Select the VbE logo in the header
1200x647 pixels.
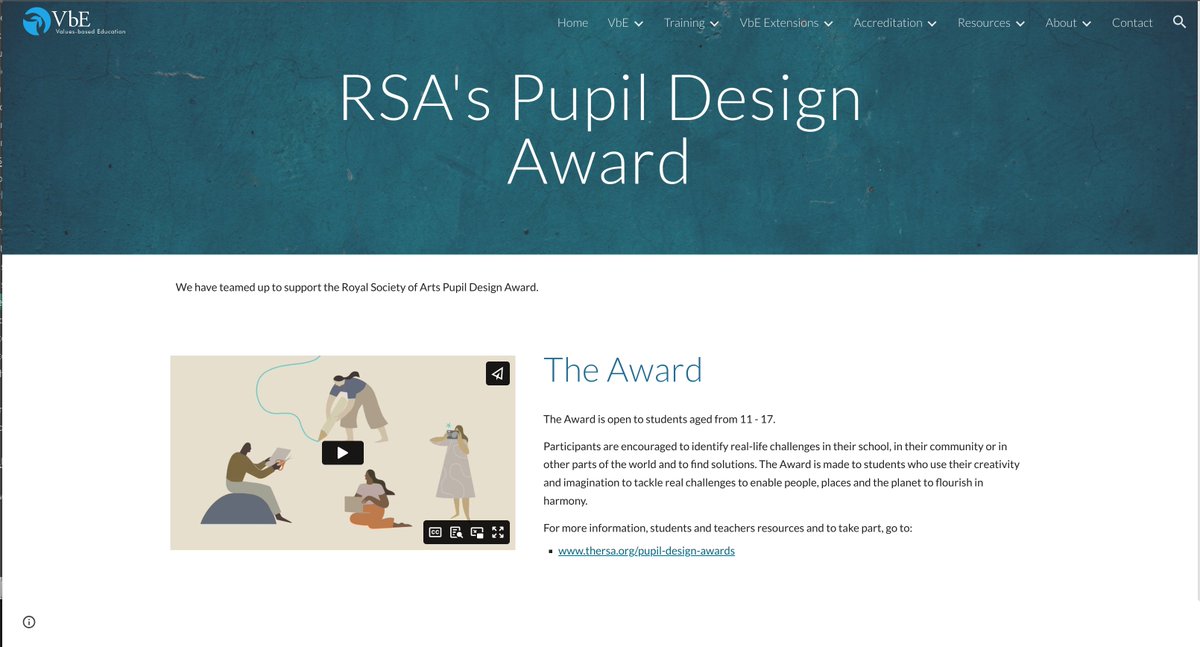pyautogui.click(x=70, y=22)
